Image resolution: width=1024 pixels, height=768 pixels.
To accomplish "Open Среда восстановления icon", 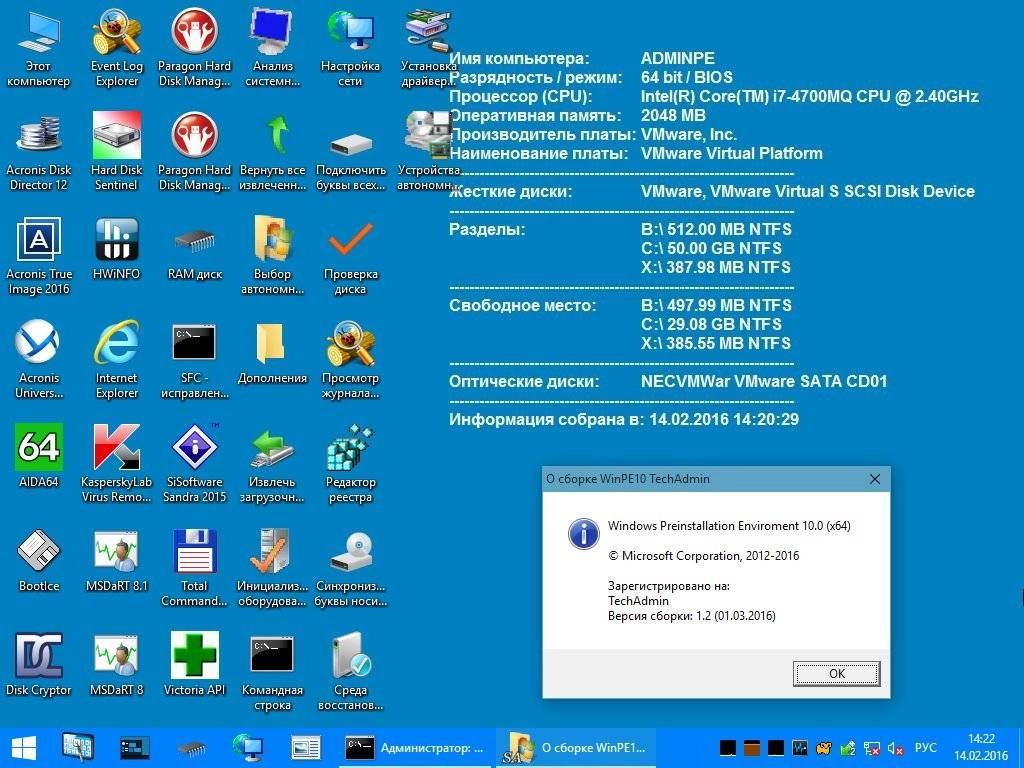I will (x=351, y=671).
